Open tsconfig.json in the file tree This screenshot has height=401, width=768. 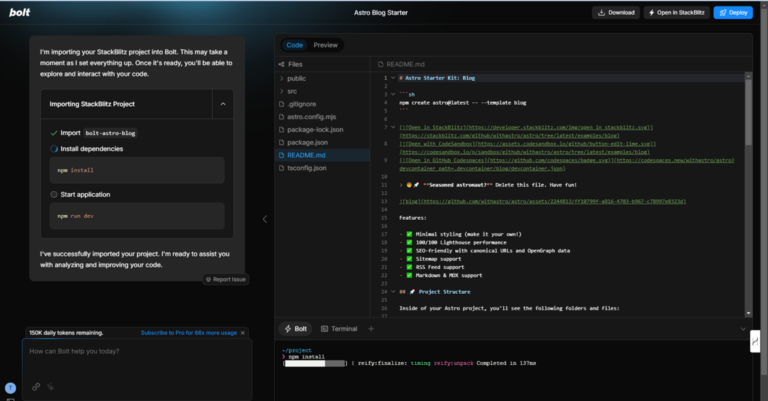(323, 167)
